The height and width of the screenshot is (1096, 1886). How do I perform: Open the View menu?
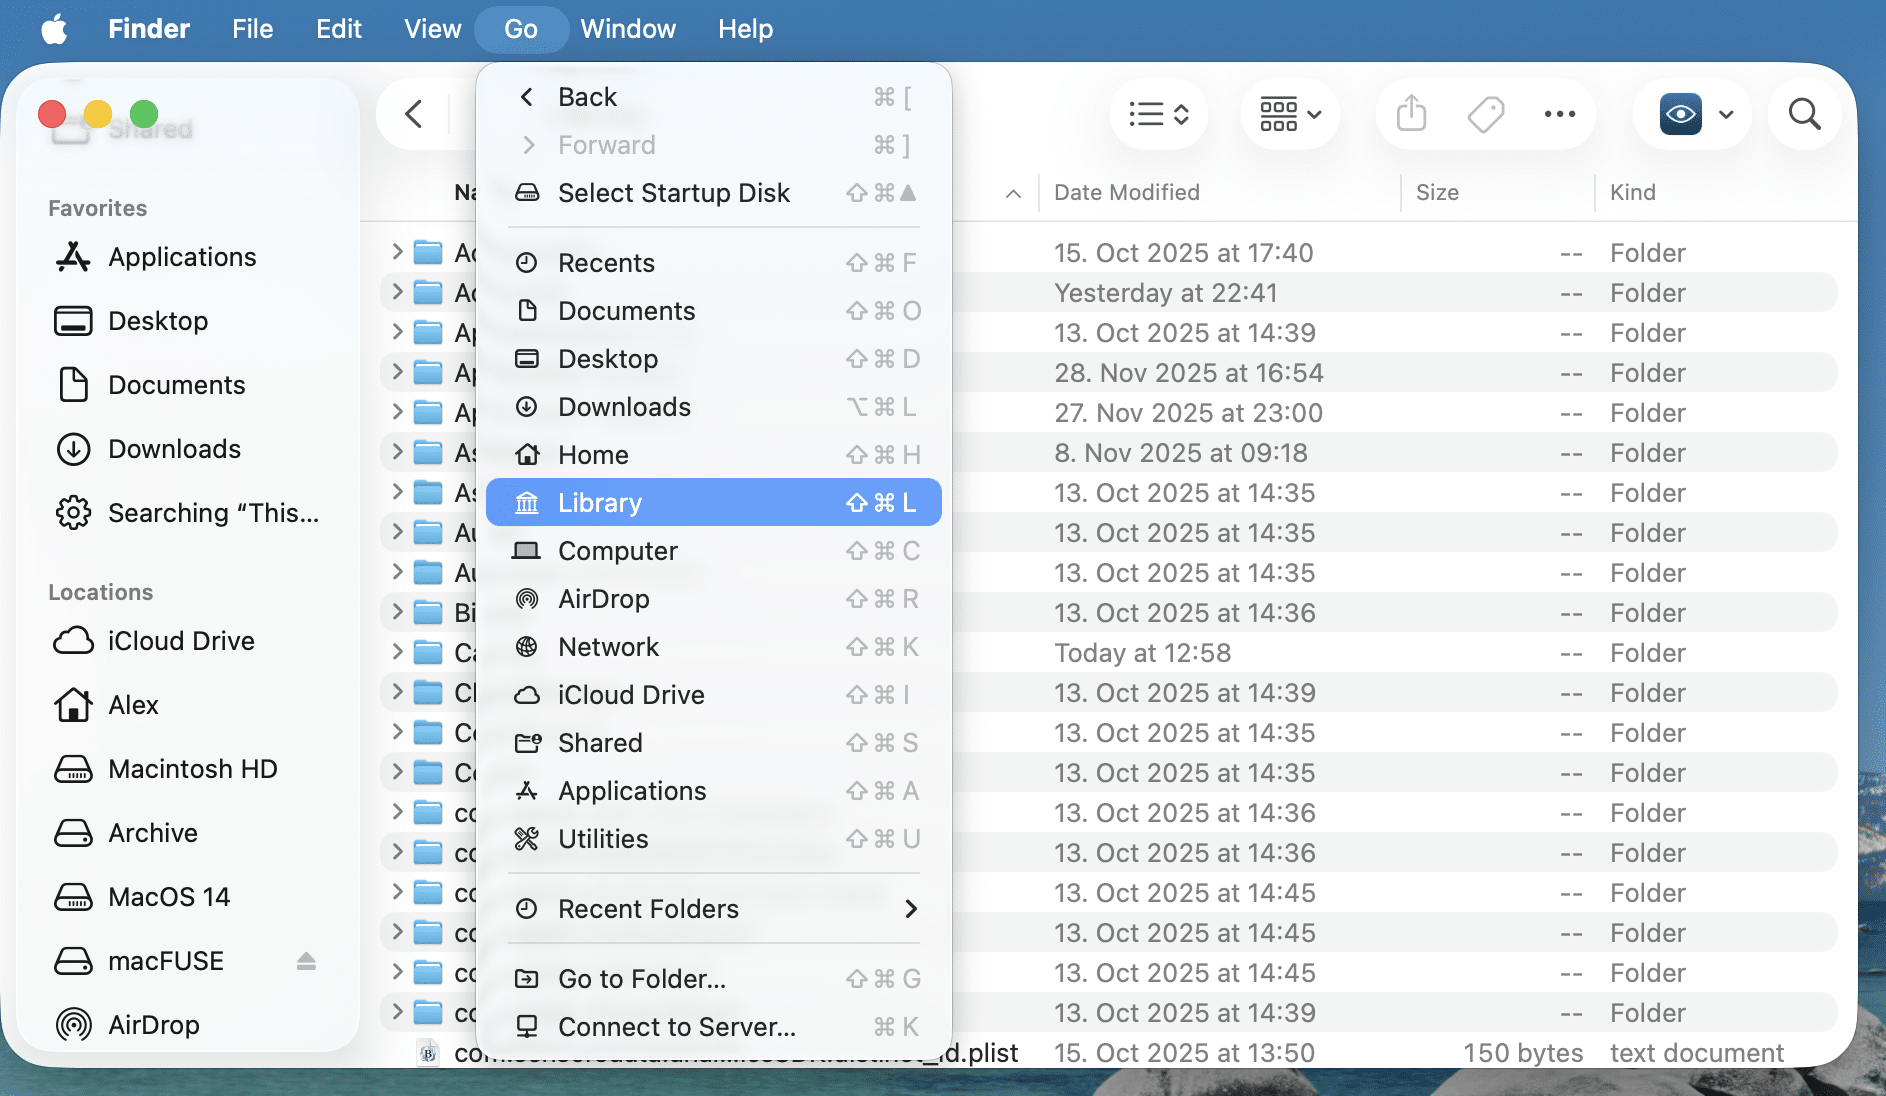432,29
